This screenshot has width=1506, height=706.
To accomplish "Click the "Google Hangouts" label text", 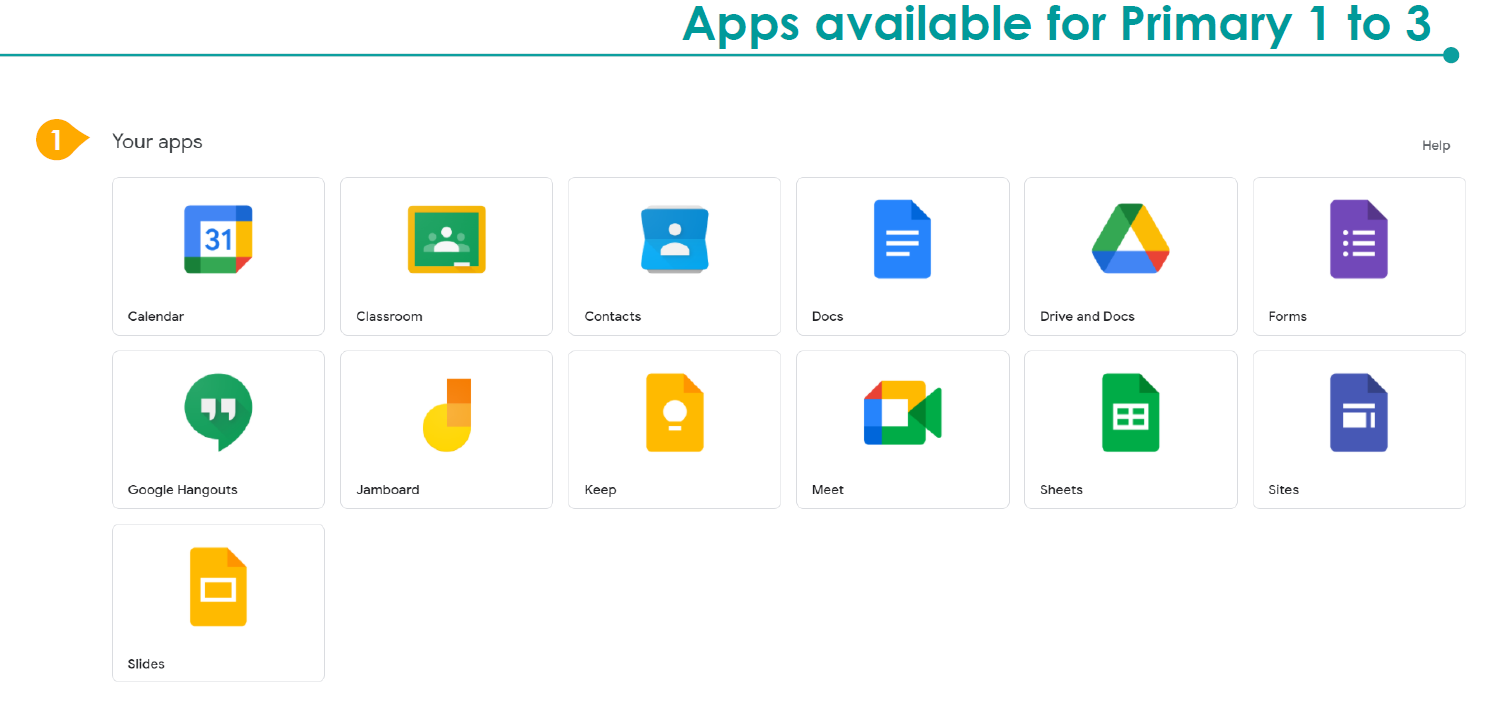I will click(182, 490).
